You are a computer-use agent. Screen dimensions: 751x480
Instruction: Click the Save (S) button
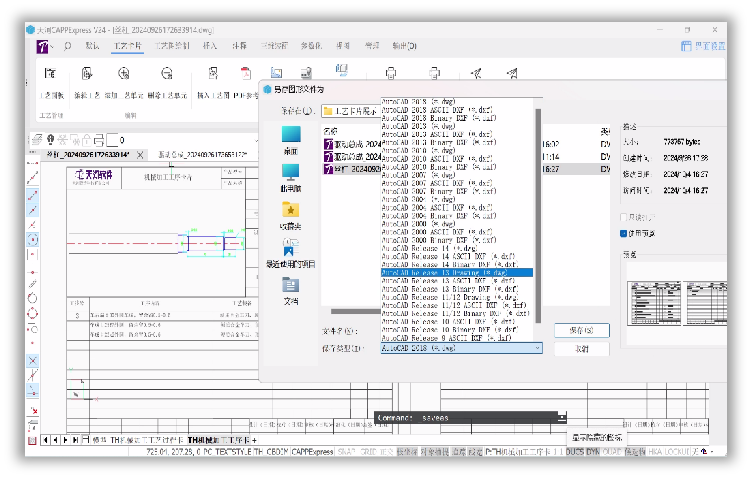581,331
